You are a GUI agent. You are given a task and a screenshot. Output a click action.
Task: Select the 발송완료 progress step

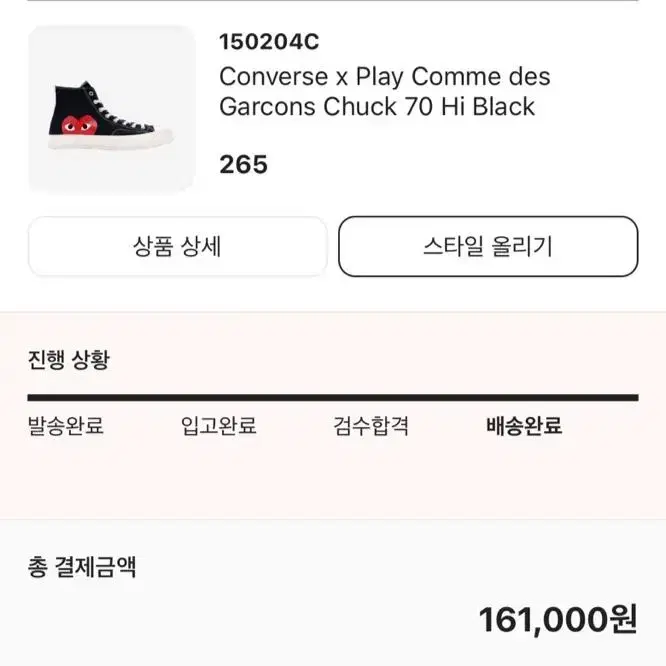point(65,426)
